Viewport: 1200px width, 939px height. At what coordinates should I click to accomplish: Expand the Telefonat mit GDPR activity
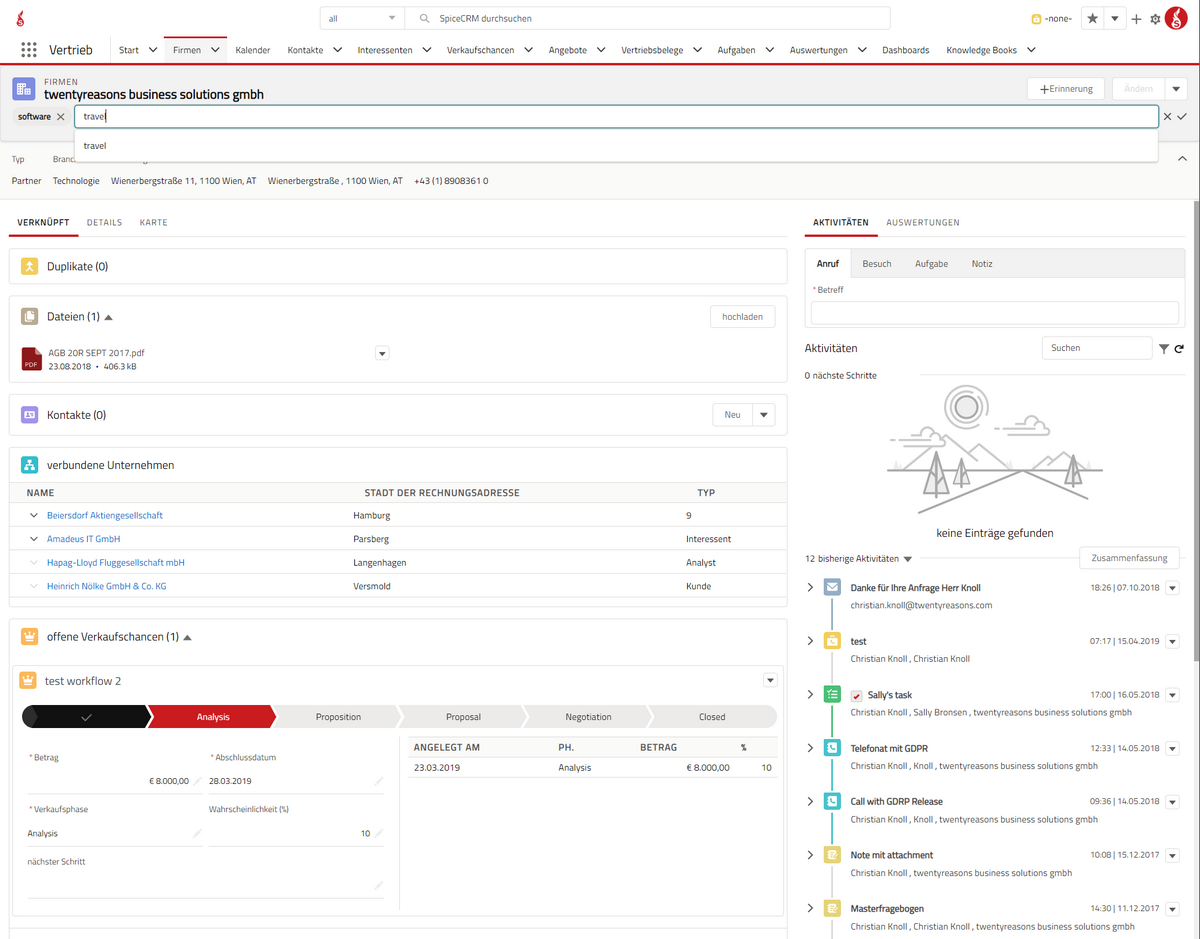point(810,748)
